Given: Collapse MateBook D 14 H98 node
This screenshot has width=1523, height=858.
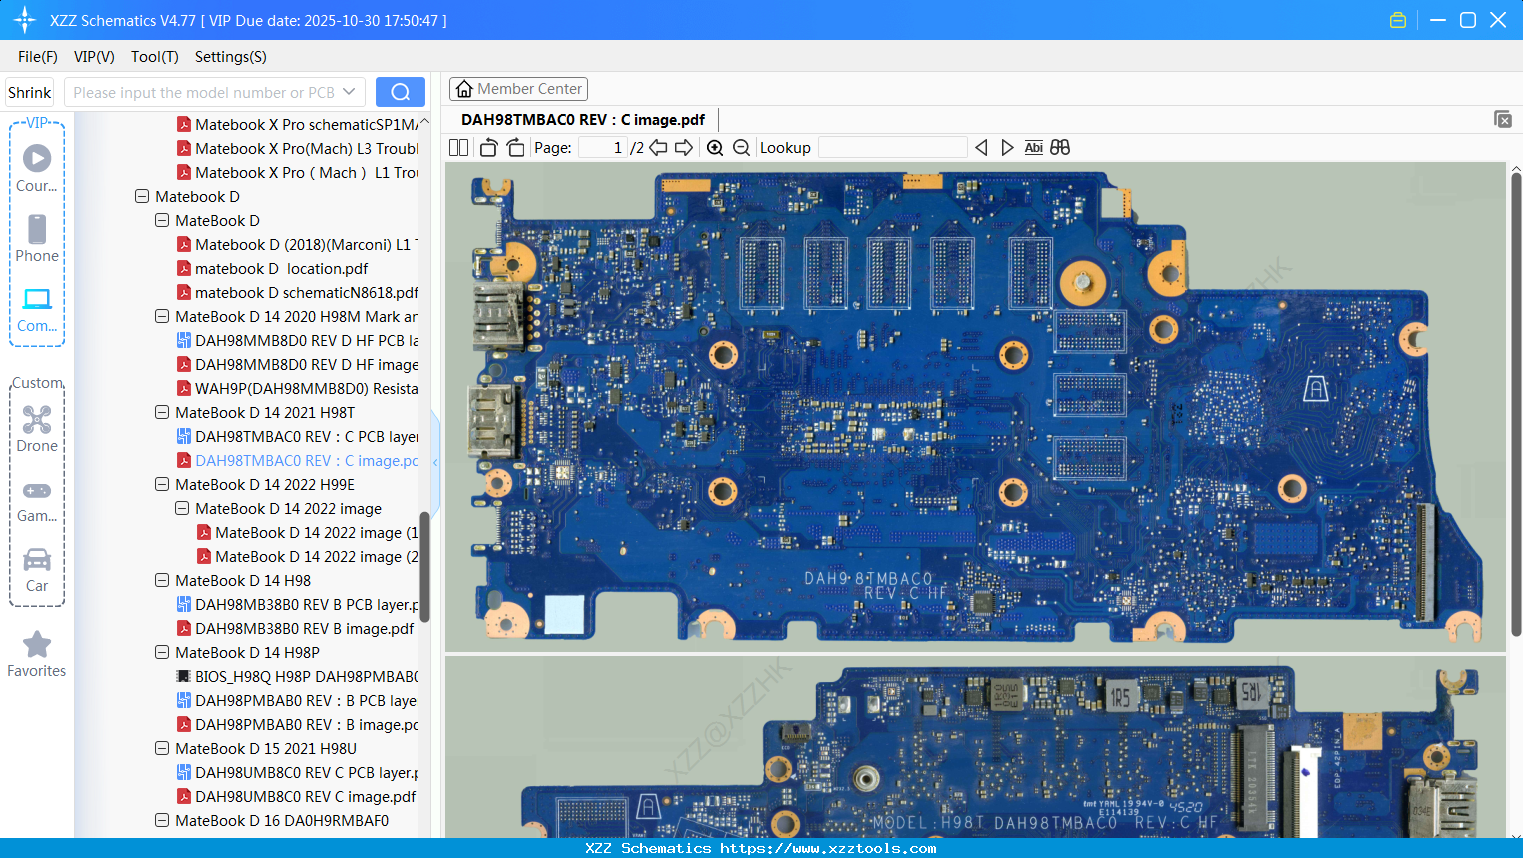Looking at the screenshot, I should pos(162,581).
